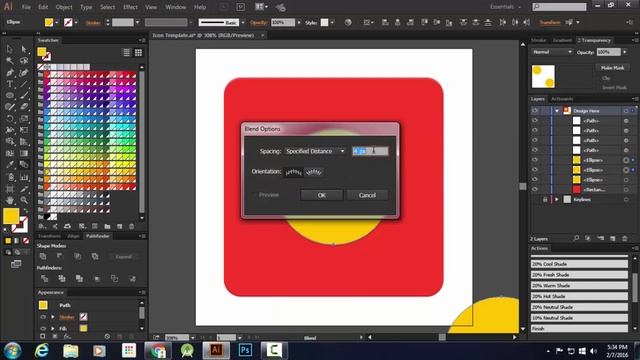The width and height of the screenshot is (640, 360).
Task: Show swatches in list view
Action: [x=127, y=52]
